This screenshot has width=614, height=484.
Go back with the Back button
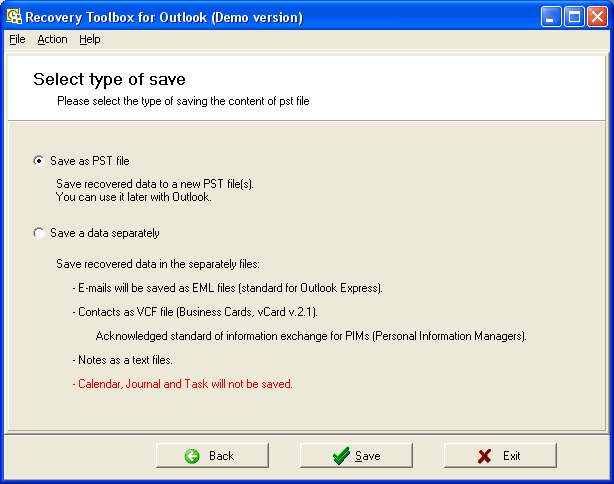pyautogui.click(x=211, y=456)
